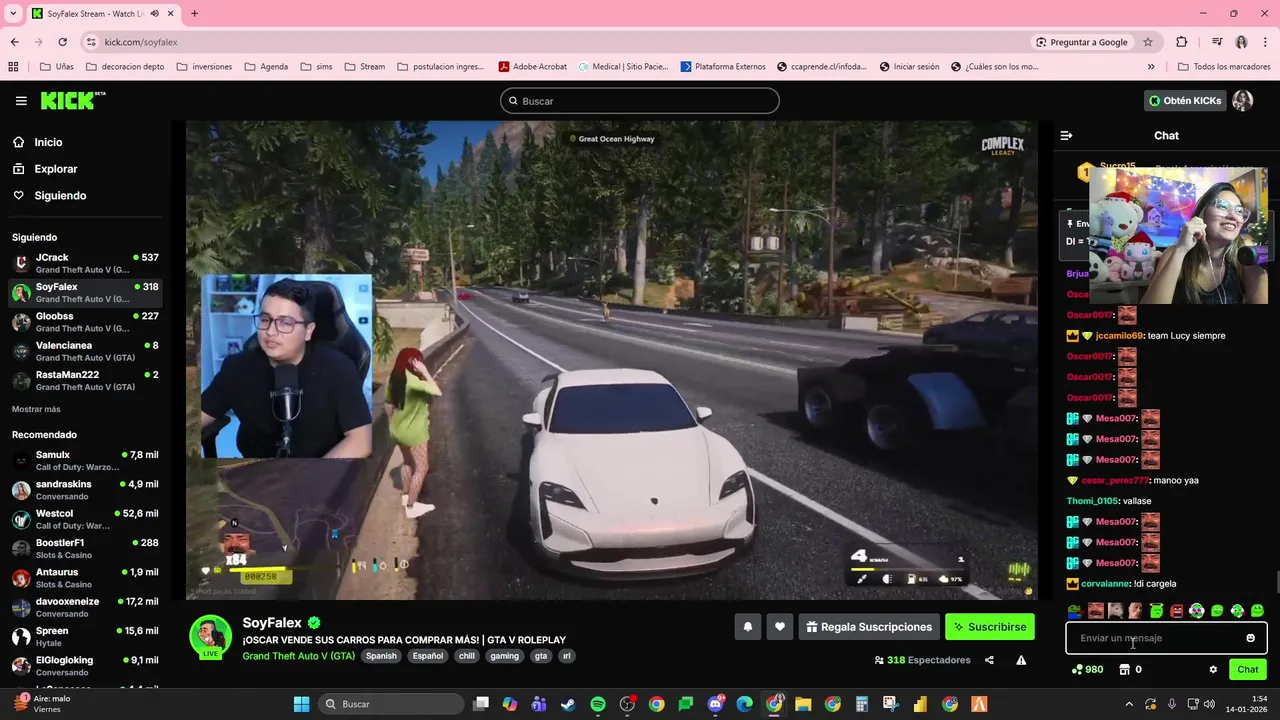1280x720 pixels.
Task: Select the irl tag
Action: pos(566,656)
